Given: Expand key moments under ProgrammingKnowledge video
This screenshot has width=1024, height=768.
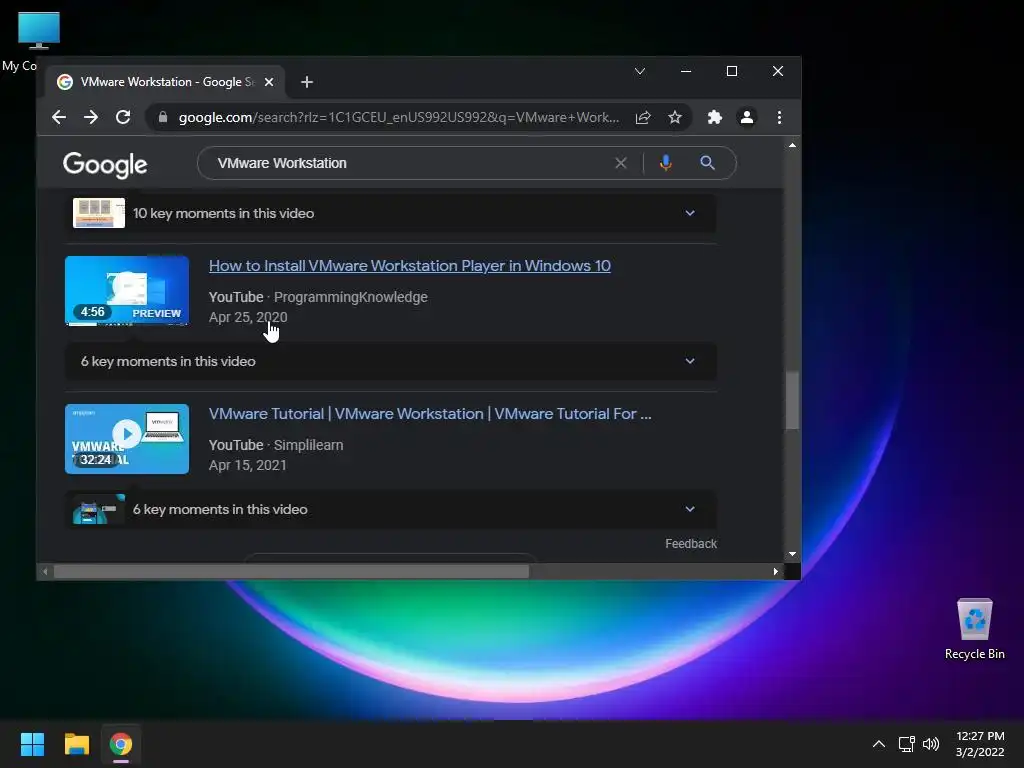Looking at the screenshot, I should click(x=391, y=361).
